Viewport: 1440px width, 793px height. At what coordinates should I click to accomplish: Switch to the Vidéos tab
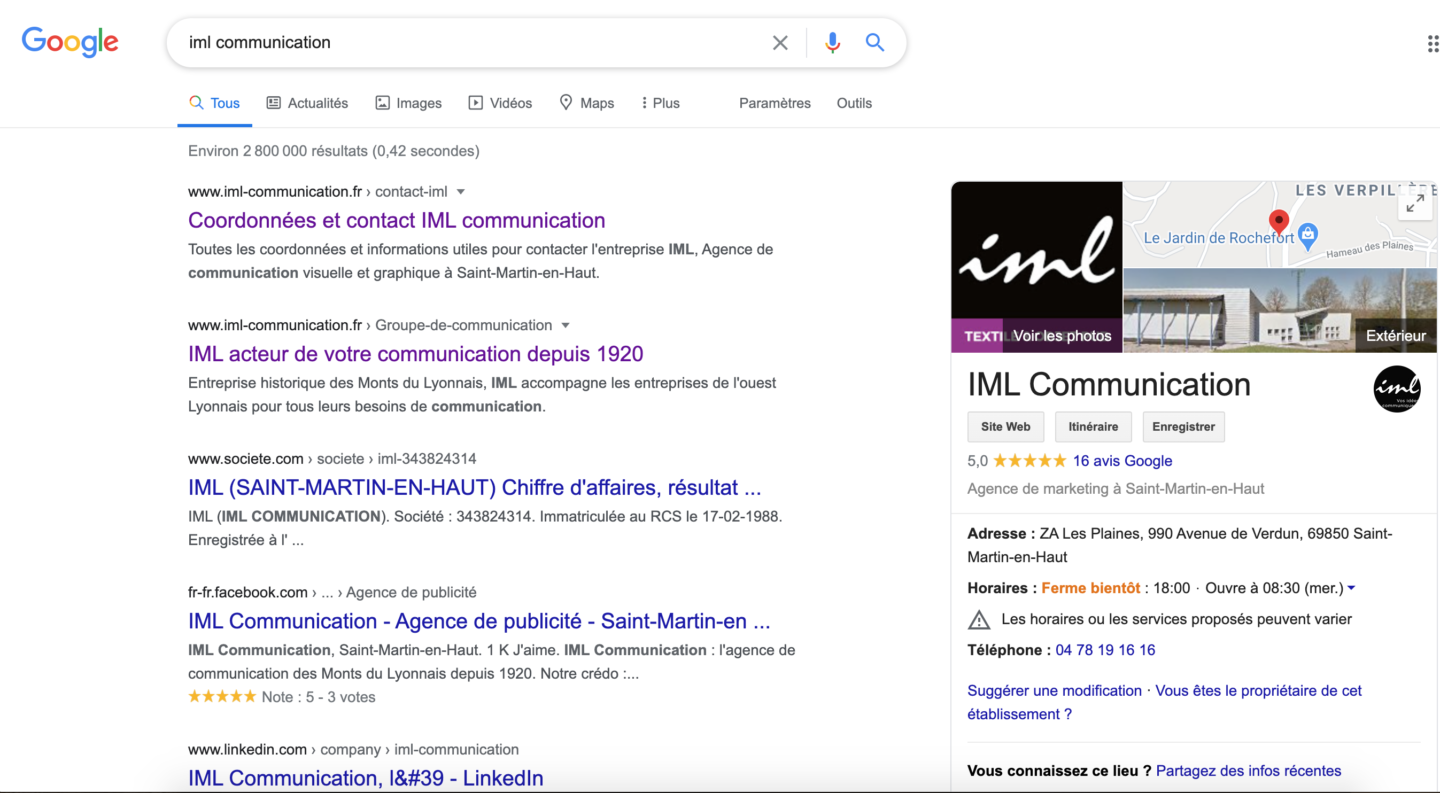coord(500,102)
